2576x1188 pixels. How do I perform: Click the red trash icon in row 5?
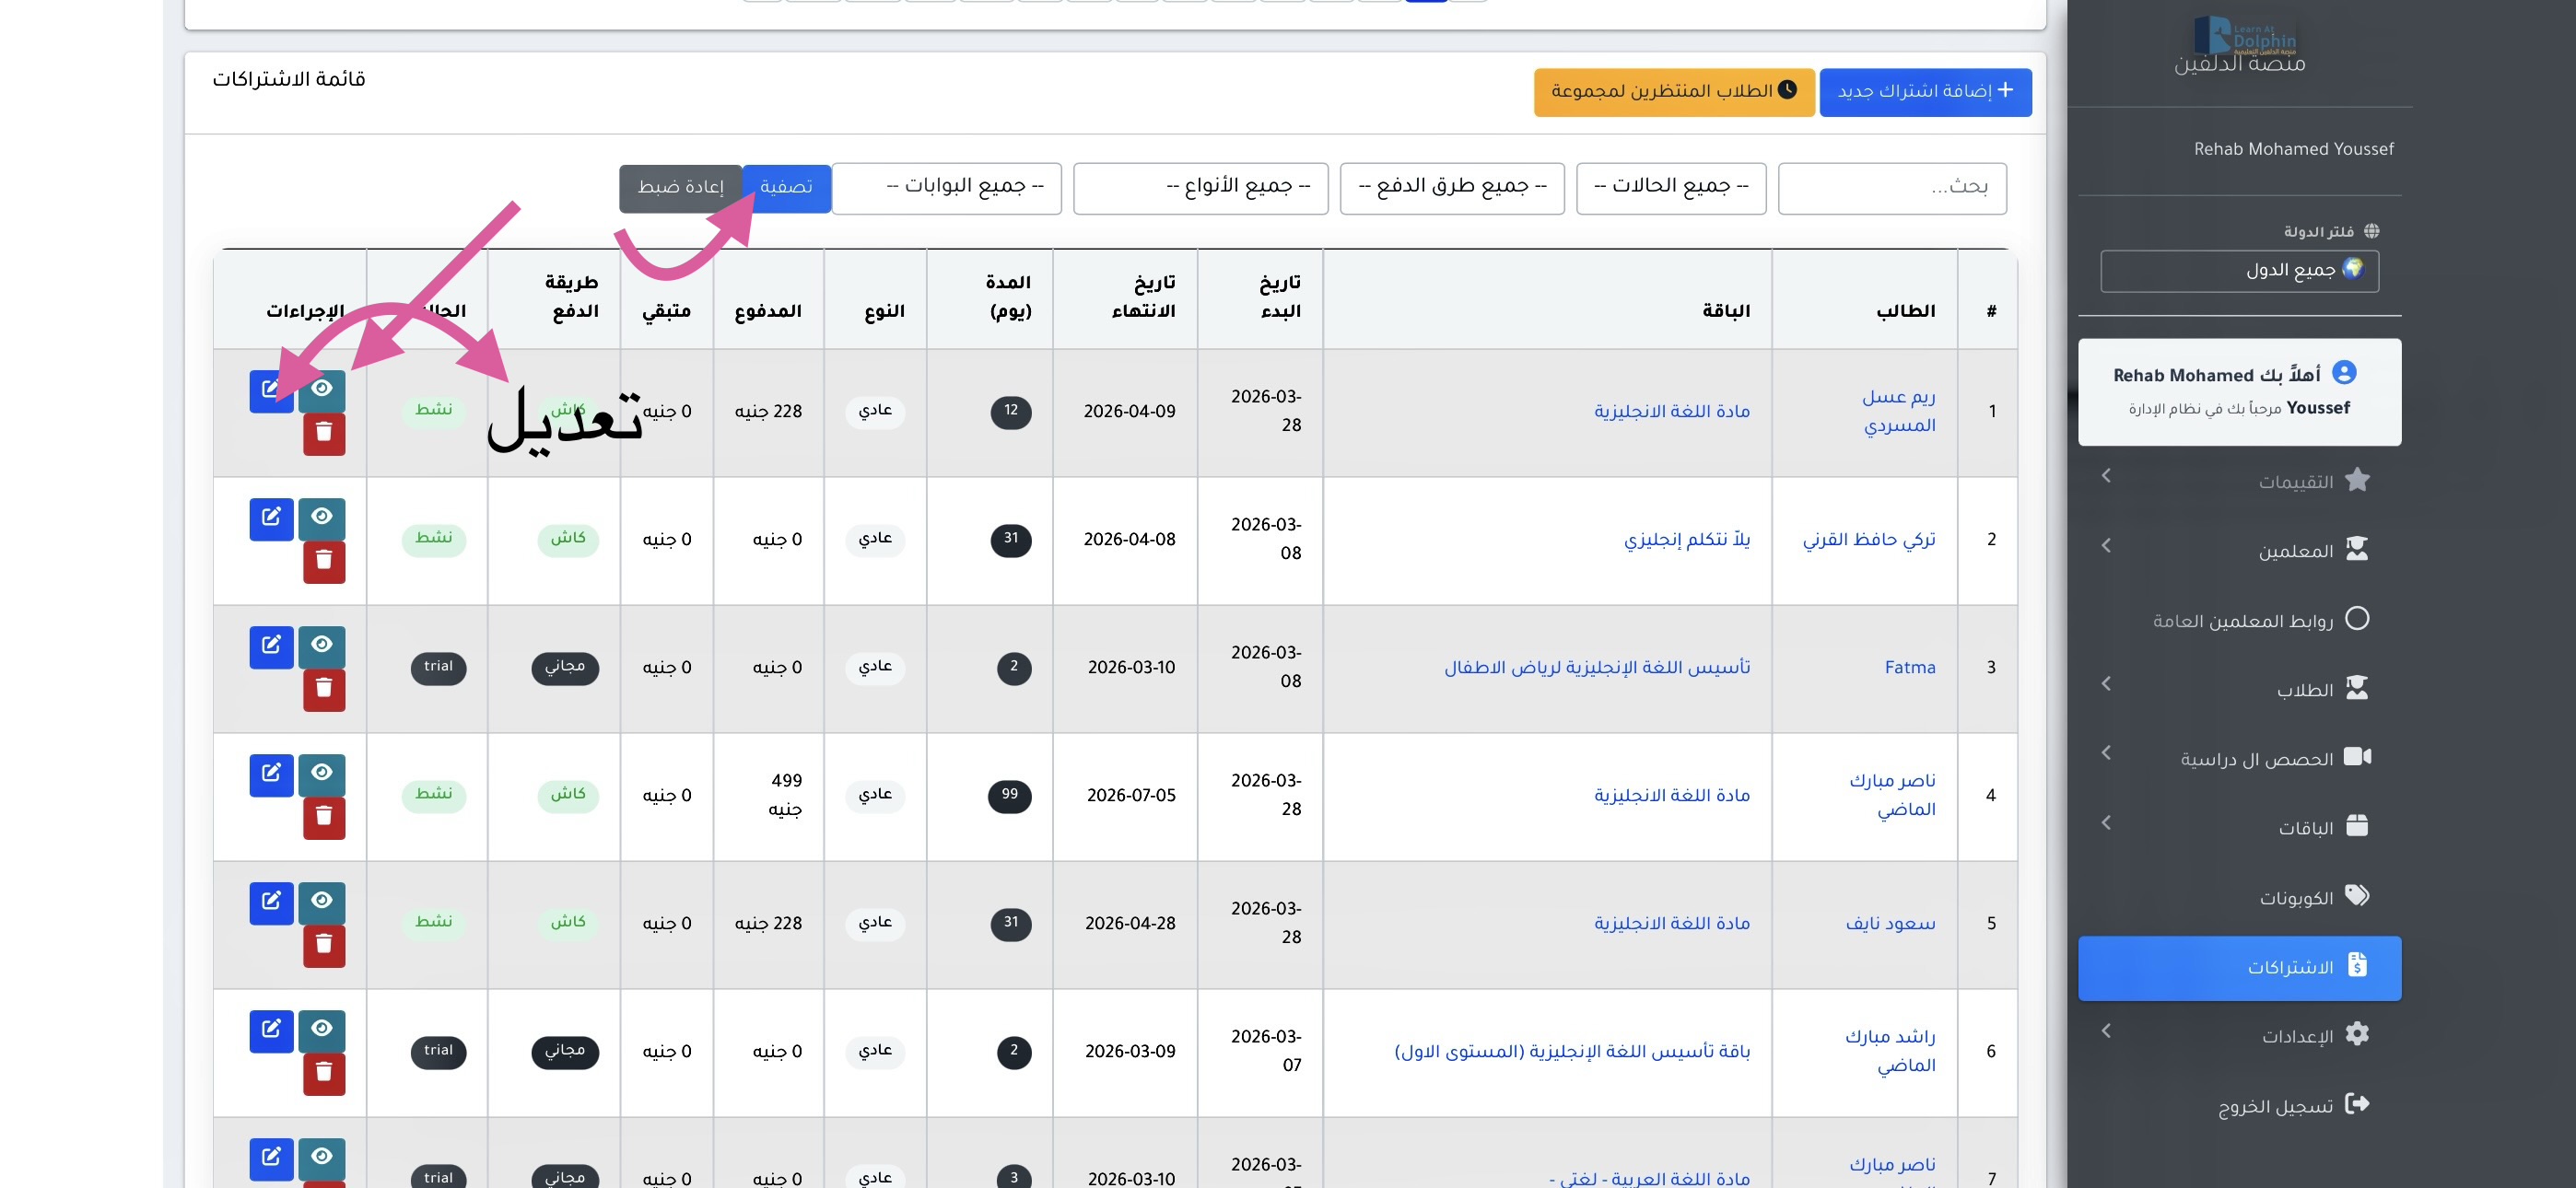(324, 945)
